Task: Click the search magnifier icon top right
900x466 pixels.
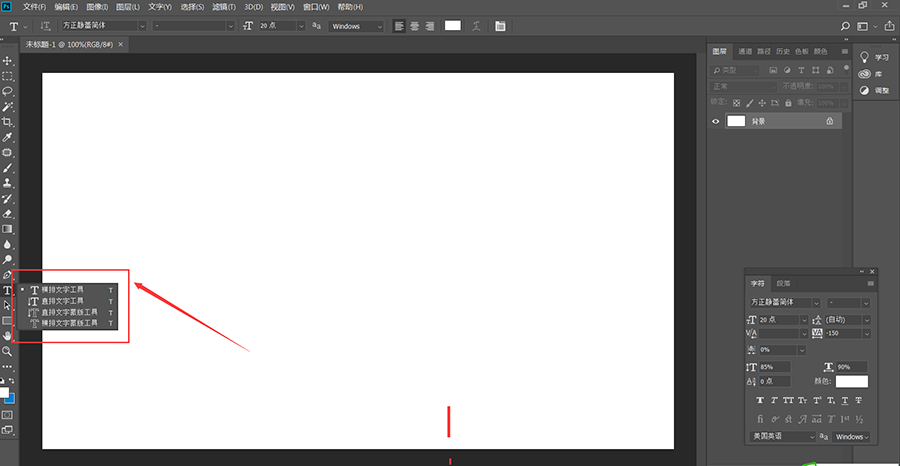Action: pyautogui.click(x=845, y=26)
